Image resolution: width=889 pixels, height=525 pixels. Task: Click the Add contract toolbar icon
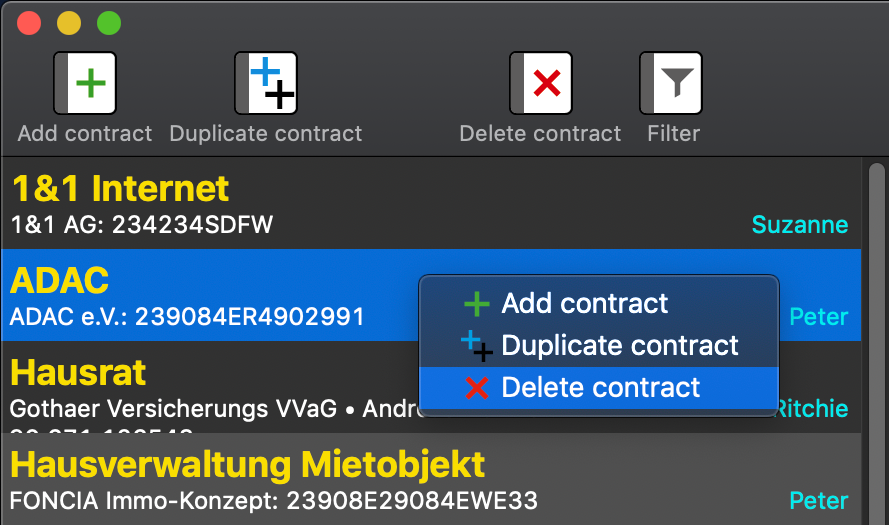pyautogui.click(x=85, y=83)
